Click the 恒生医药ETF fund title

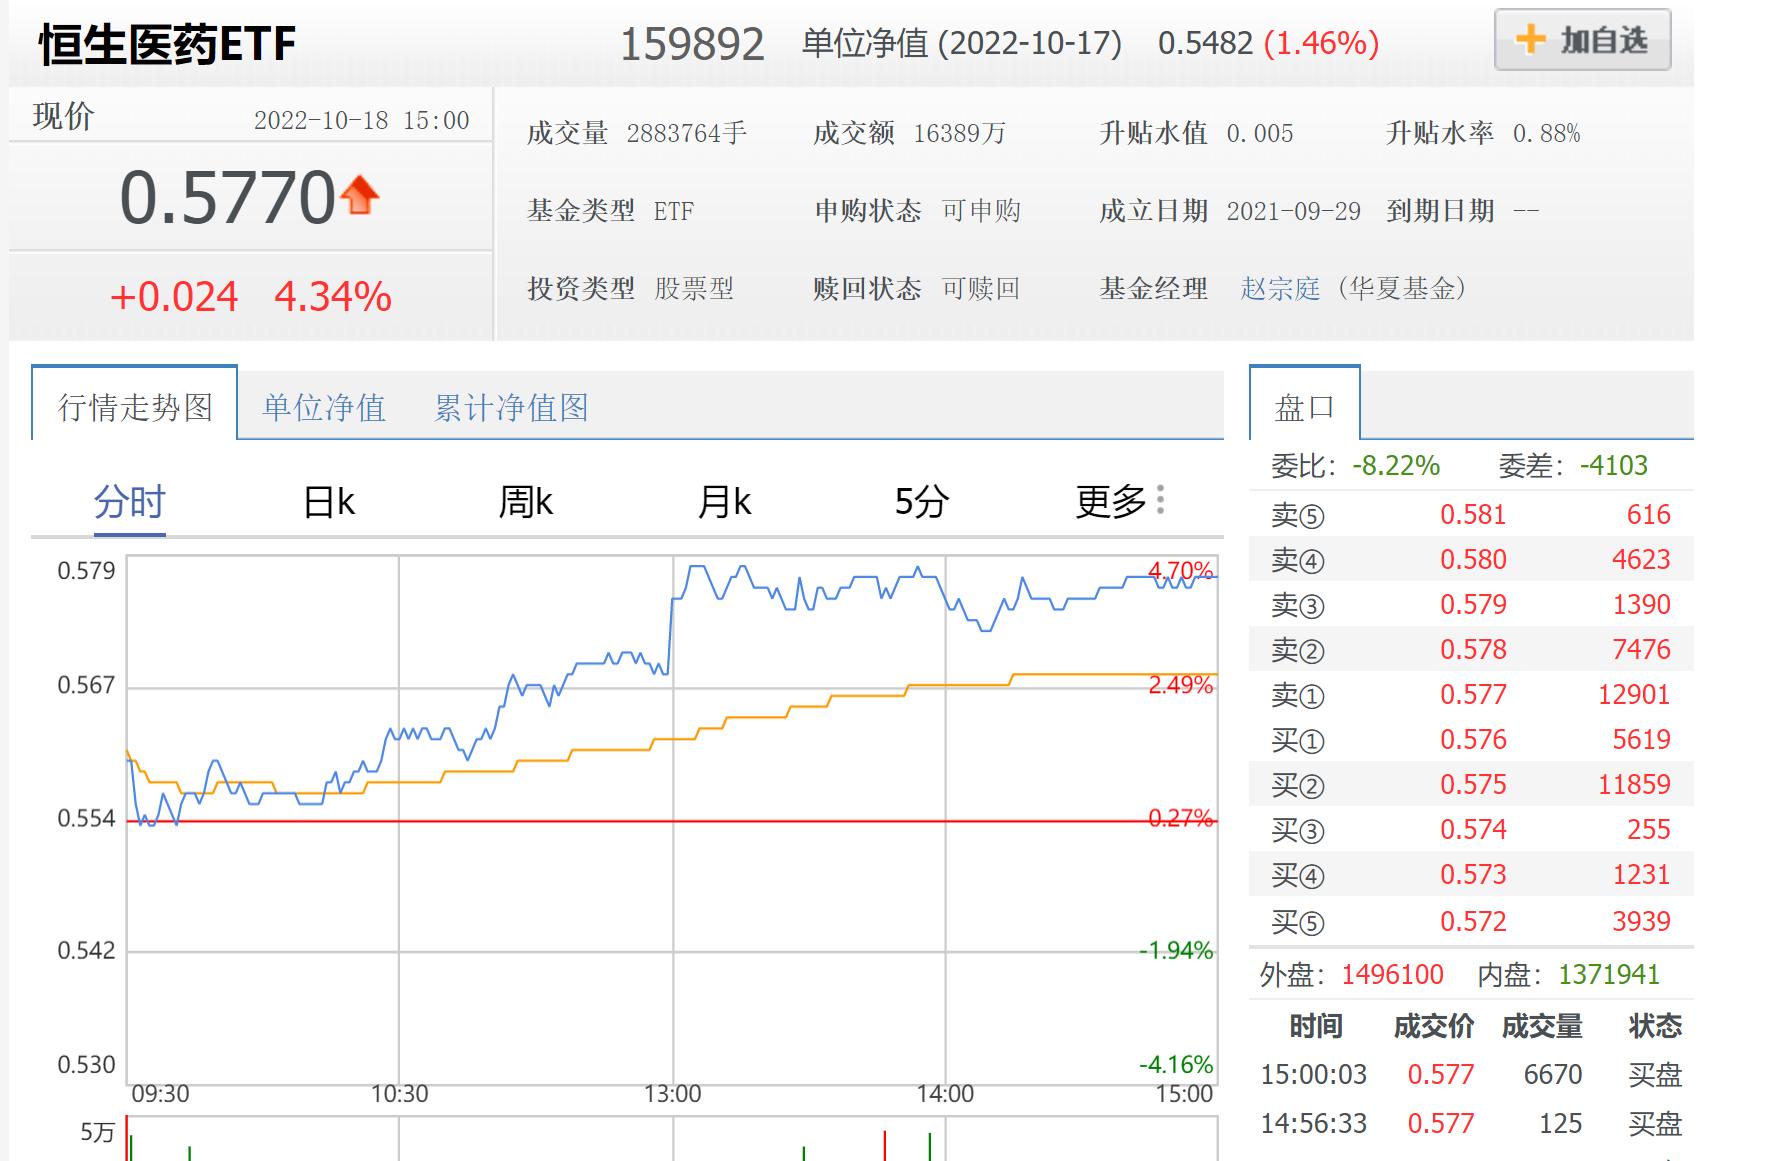pyautogui.click(x=167, y=44)
